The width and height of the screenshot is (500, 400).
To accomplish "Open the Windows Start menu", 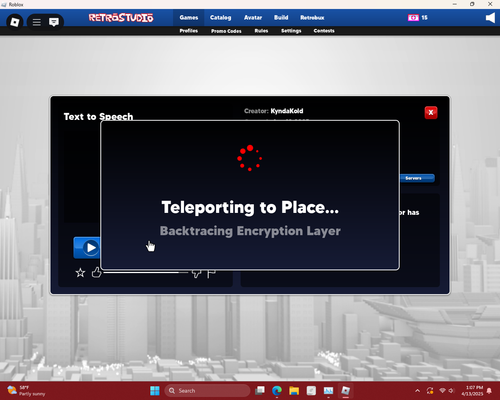I will point(155,391).
